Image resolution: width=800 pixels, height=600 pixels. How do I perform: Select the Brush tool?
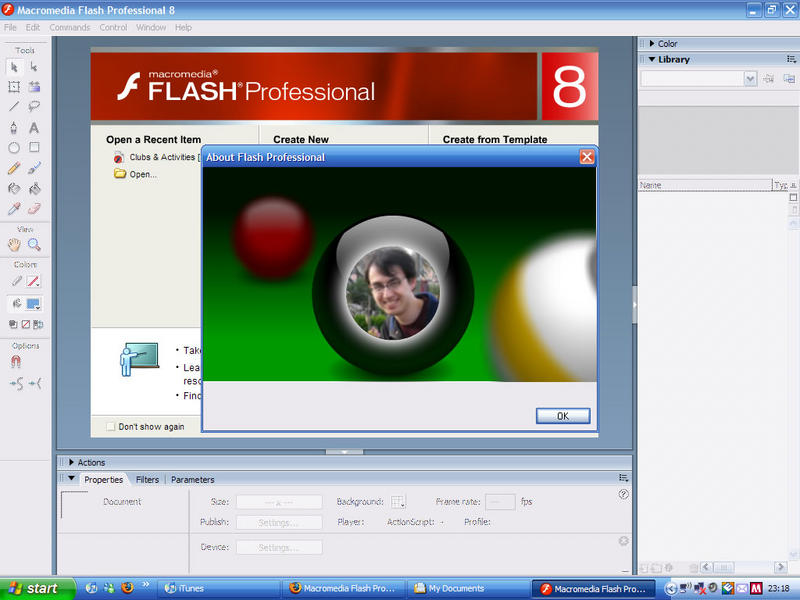tap(34, 168)
